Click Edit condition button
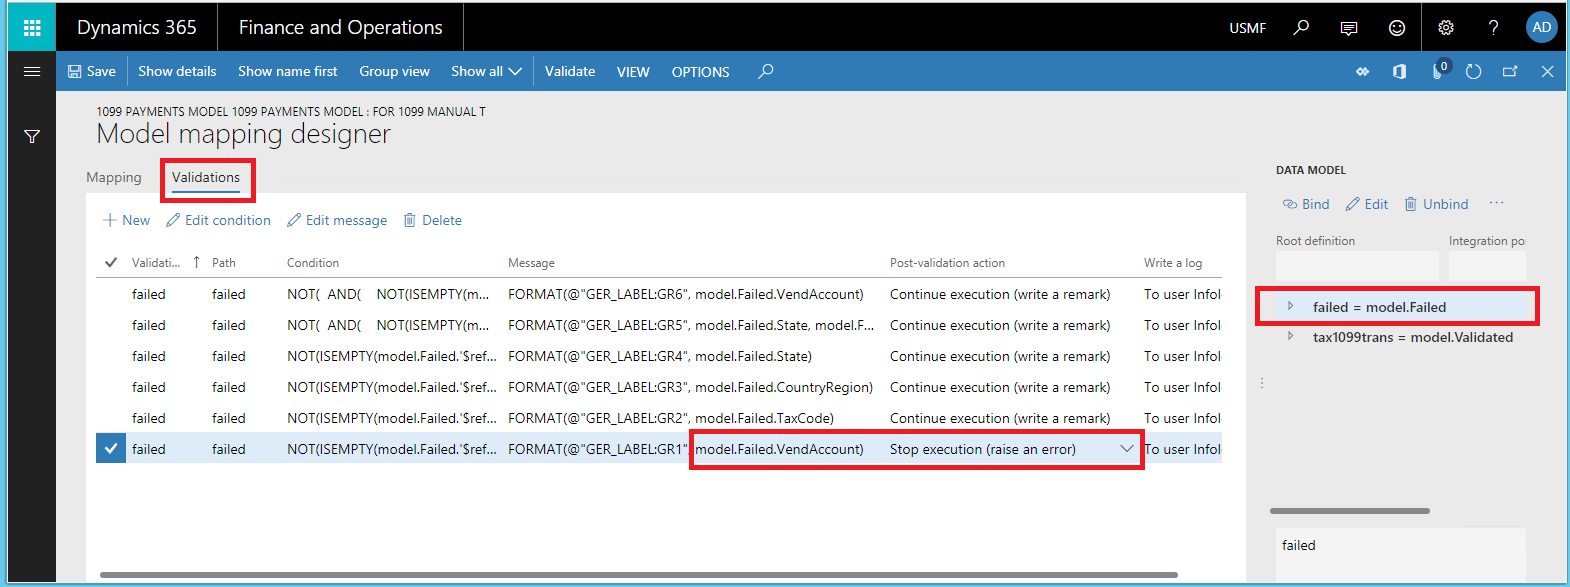Image resolution: width=1570 pixels, height=587 pixels. pyautogui.click(x=218, y=220)
